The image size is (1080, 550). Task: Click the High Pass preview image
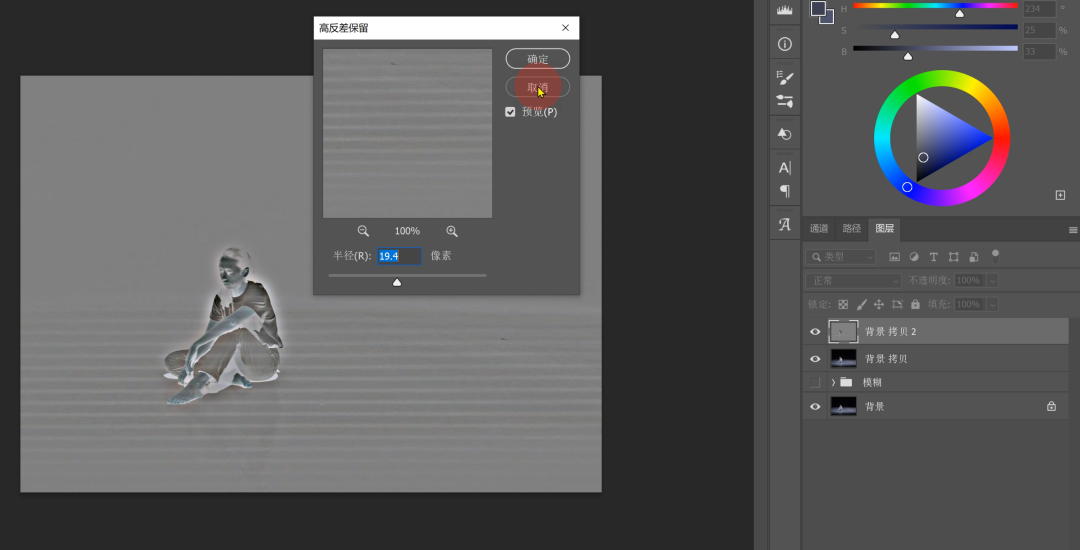tap(408, 133)
